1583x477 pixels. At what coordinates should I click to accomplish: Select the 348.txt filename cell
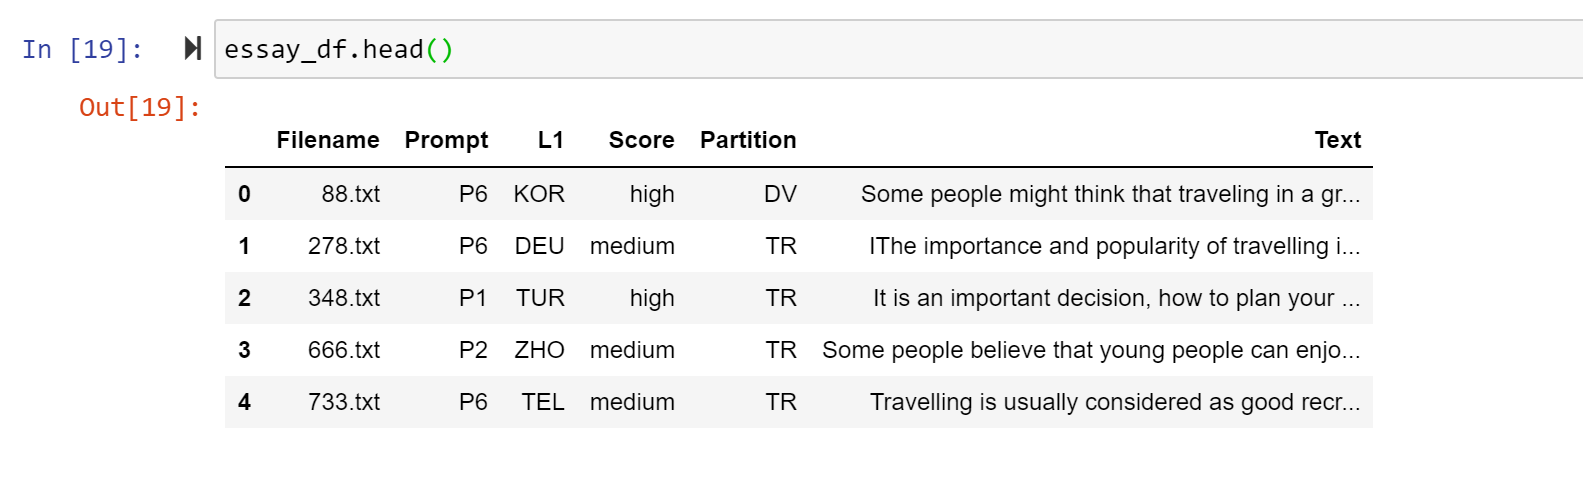pos(343,298)
